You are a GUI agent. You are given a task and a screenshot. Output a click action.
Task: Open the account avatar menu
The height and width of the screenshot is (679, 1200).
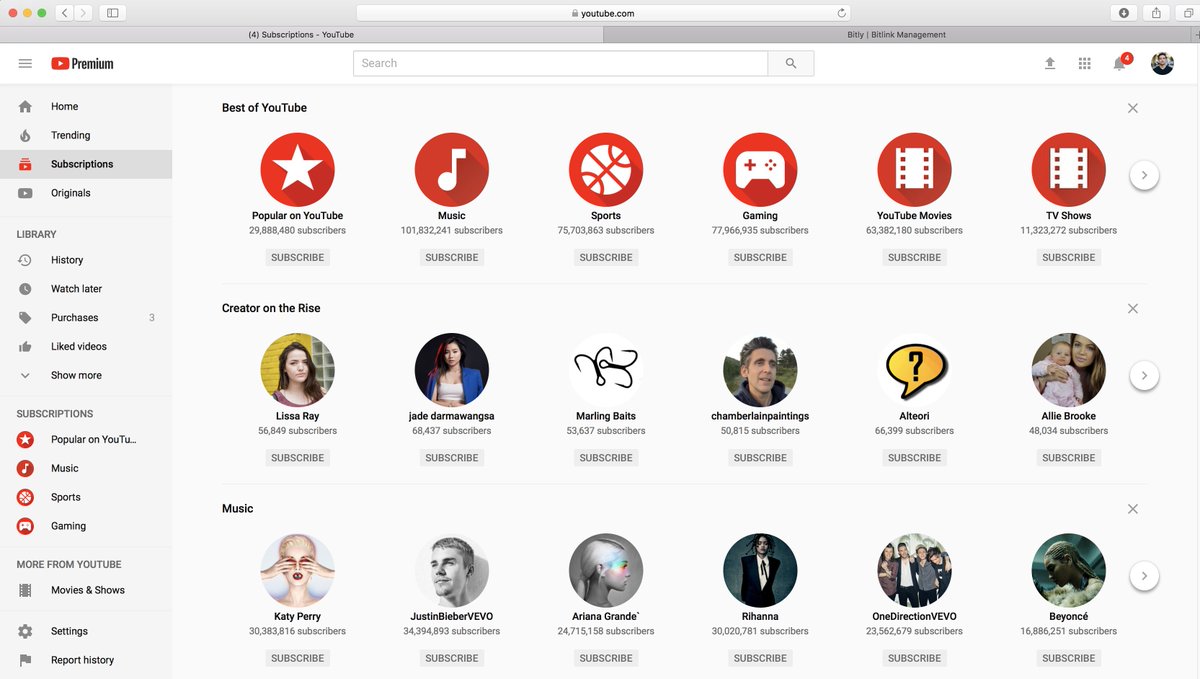1162,63
